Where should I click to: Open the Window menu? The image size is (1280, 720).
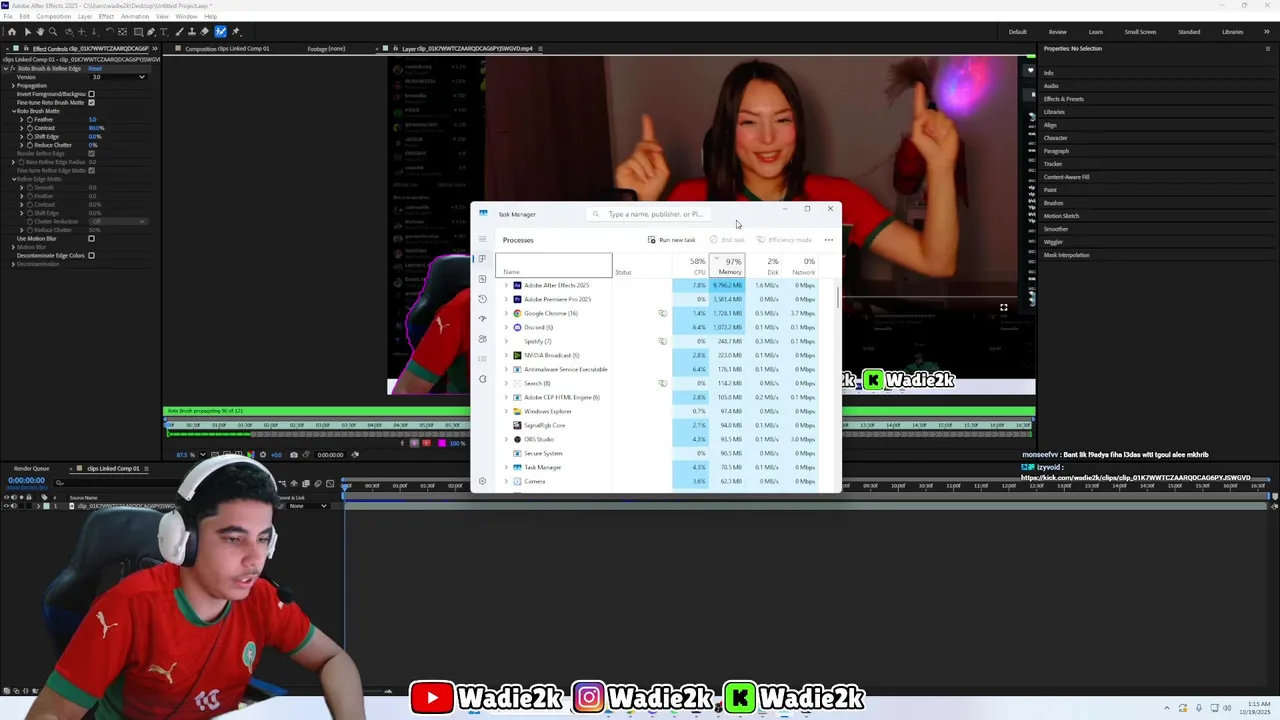186,16
